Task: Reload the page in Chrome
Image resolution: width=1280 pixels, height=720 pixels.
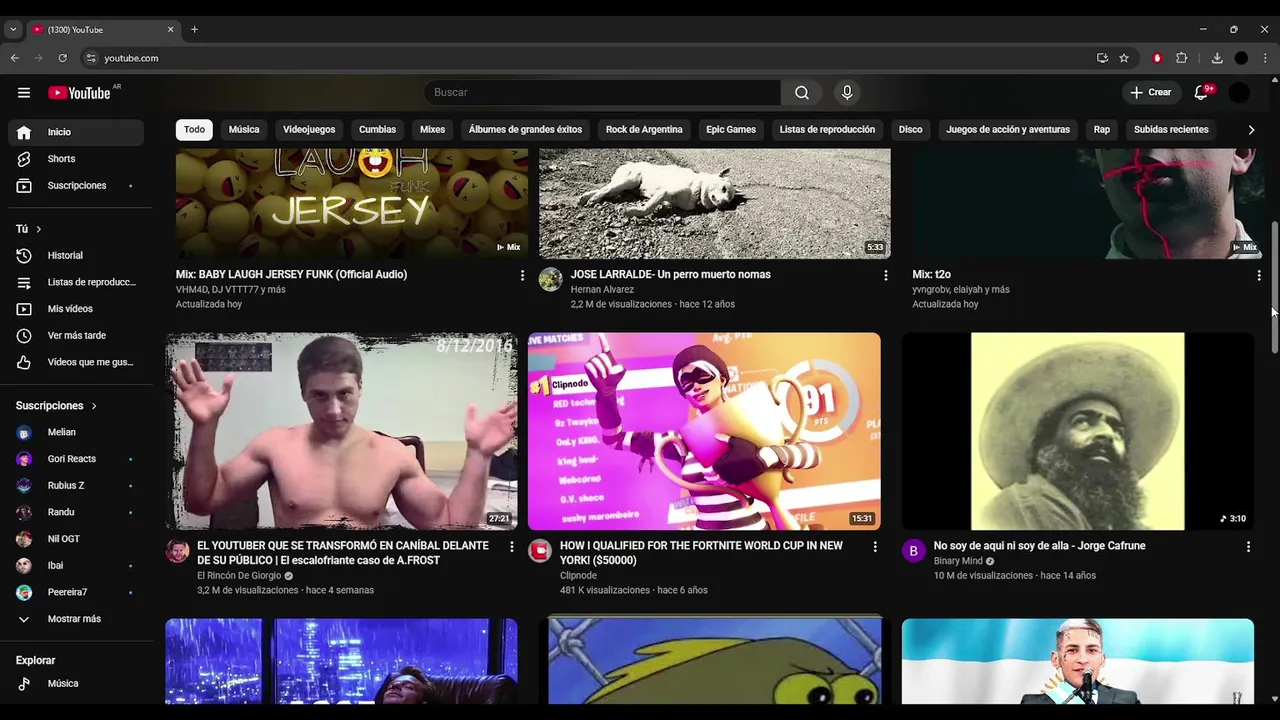Action: [62, 58]
